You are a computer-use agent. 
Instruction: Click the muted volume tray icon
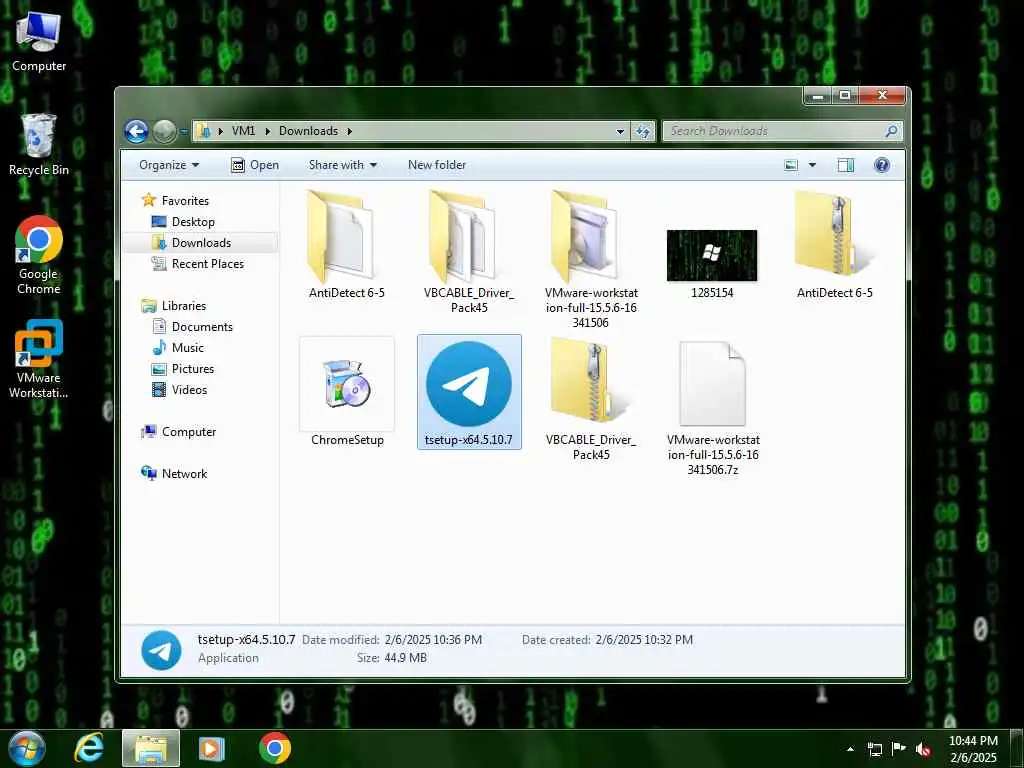(x=923, y=749)
